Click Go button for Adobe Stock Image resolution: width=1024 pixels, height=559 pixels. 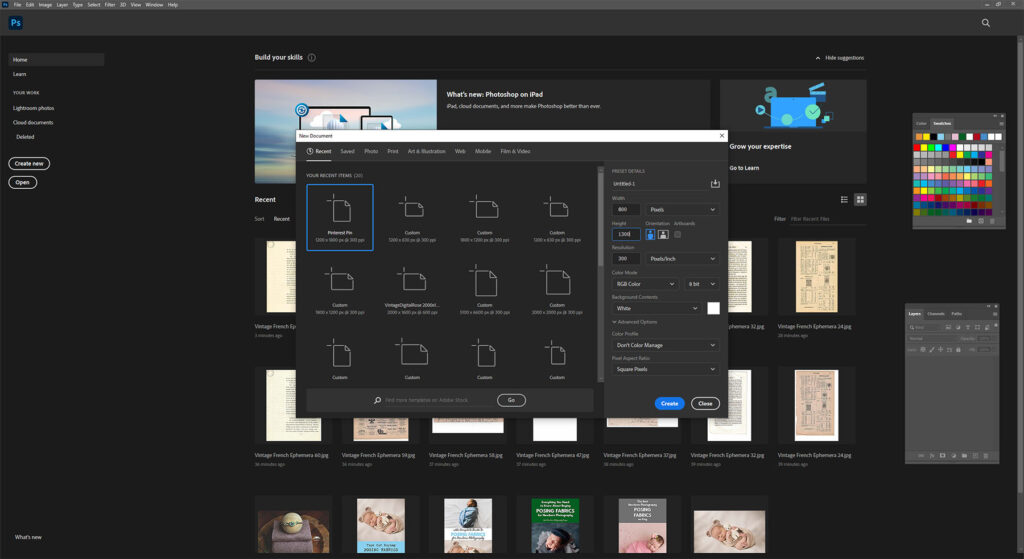511,400
